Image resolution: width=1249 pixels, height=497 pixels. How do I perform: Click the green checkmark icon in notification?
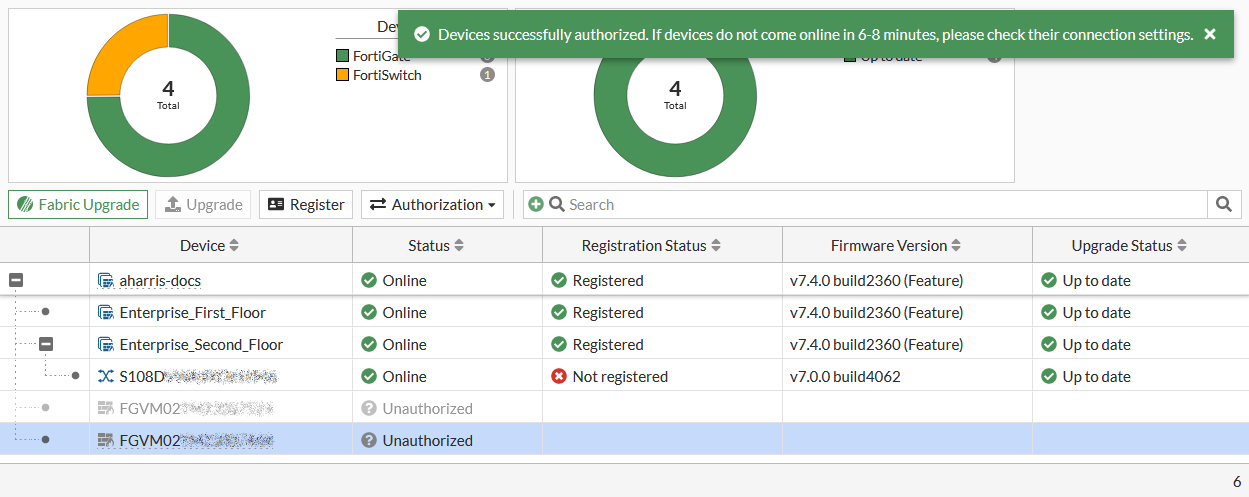422,34
